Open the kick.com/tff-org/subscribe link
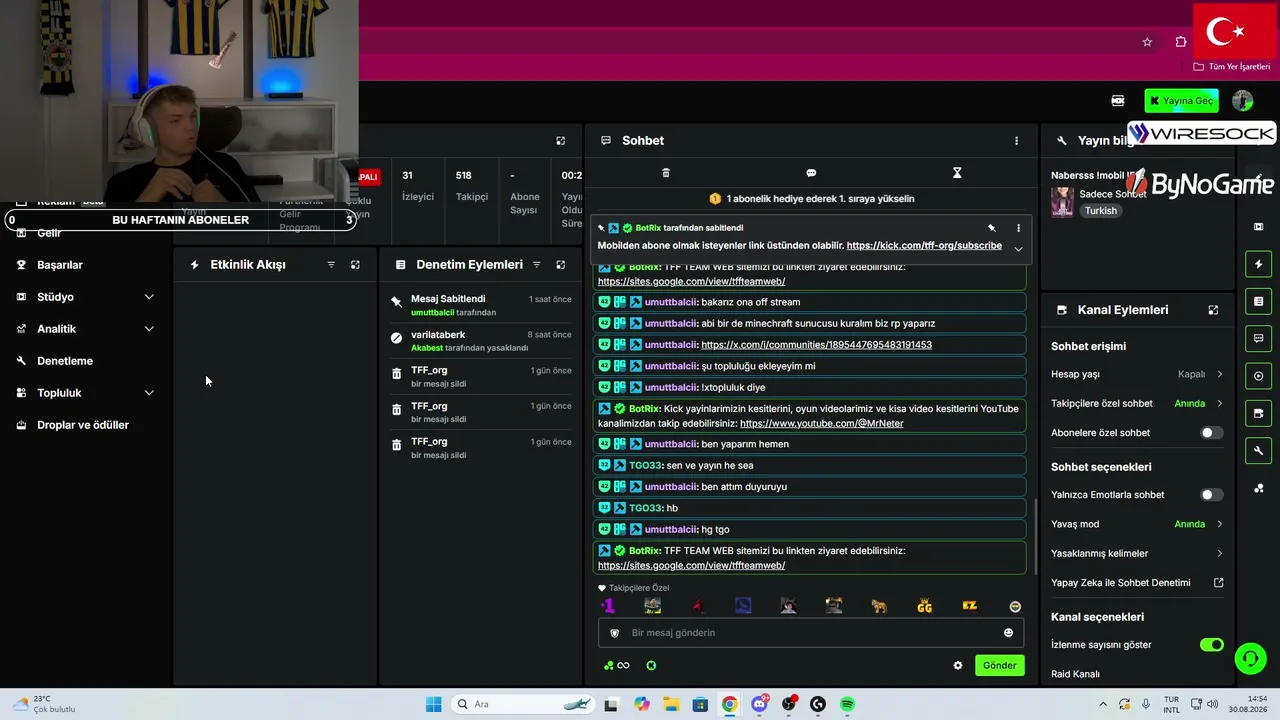1280x720 pixels. [924, 246]
